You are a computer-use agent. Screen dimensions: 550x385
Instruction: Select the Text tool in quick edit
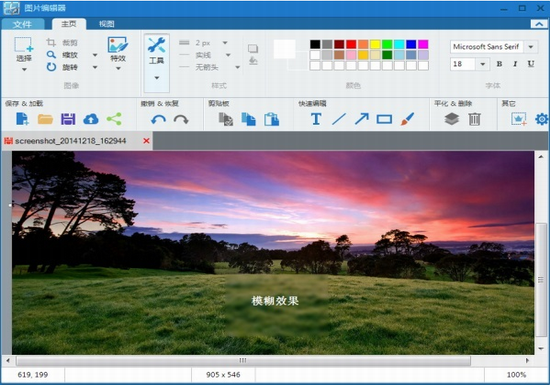pos(316,119)
